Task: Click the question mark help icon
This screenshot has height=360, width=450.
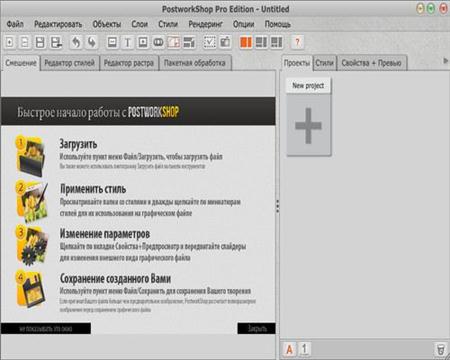Action: tap(297, 42)
